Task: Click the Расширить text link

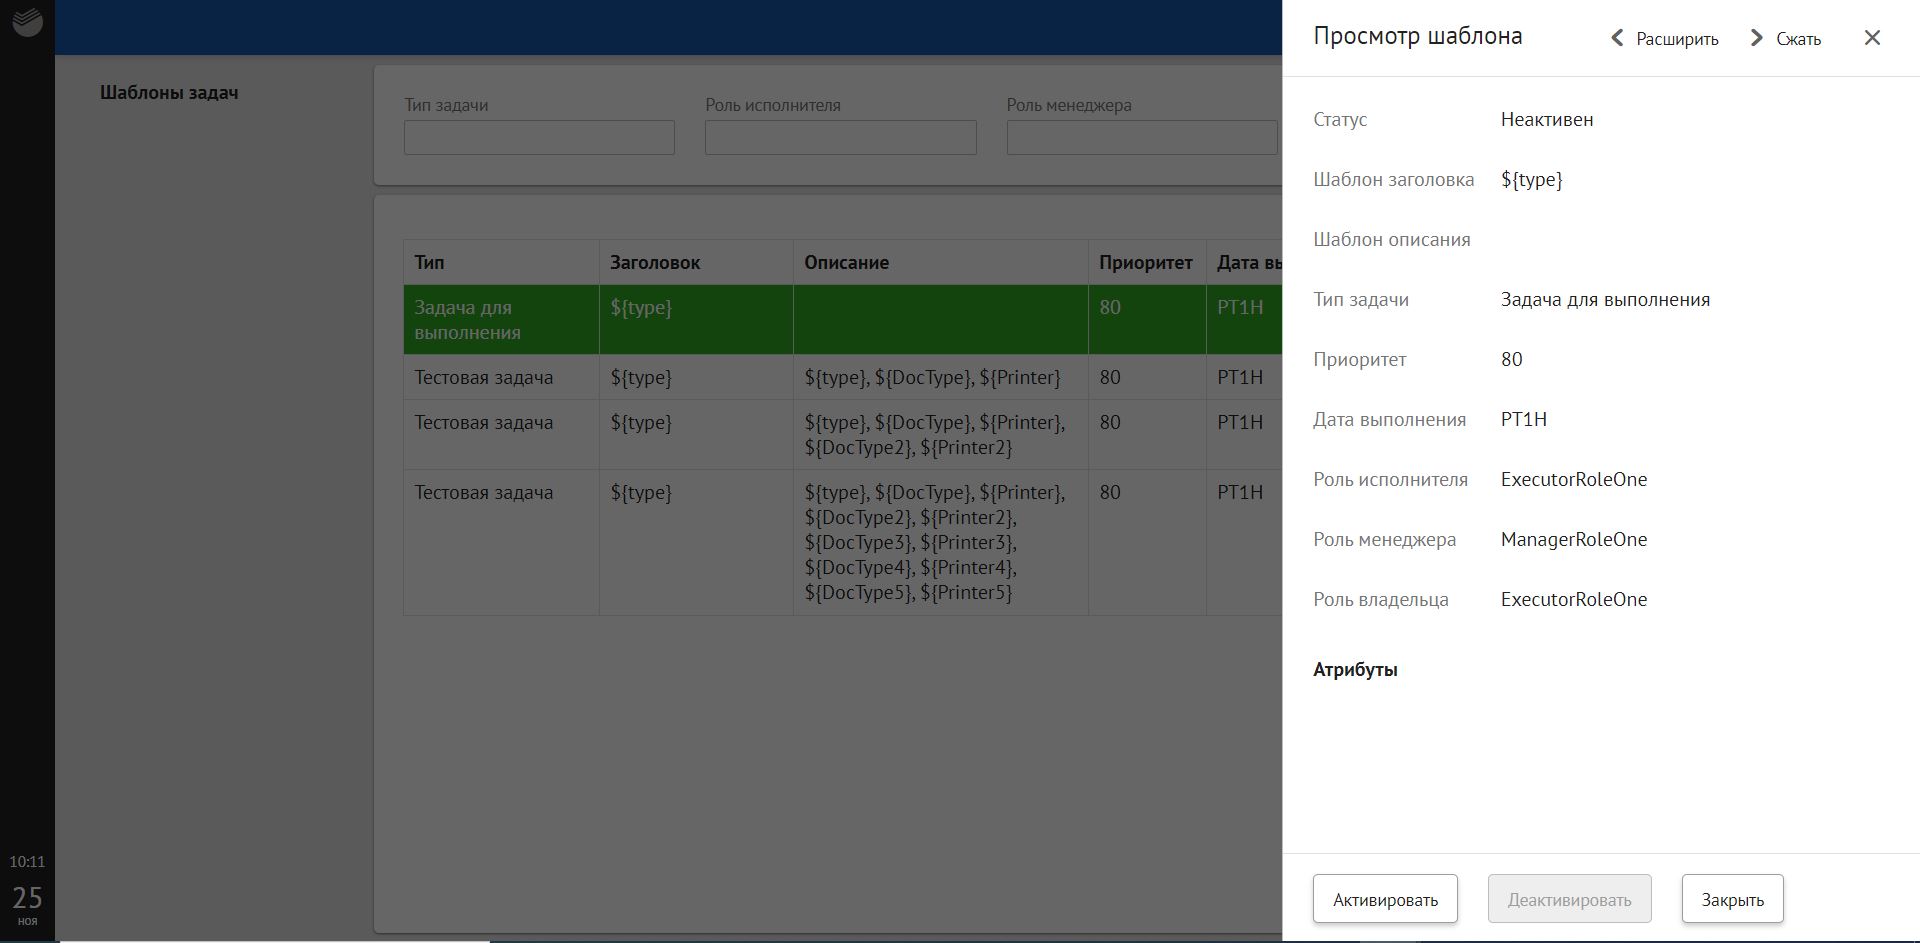Action: pyautogui.click(x=1677, y=39)
